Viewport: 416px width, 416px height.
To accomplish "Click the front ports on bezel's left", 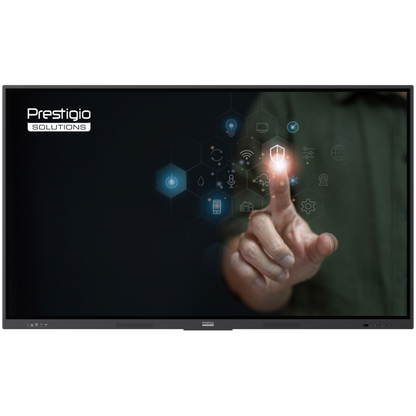I will (x=37, y=324).
